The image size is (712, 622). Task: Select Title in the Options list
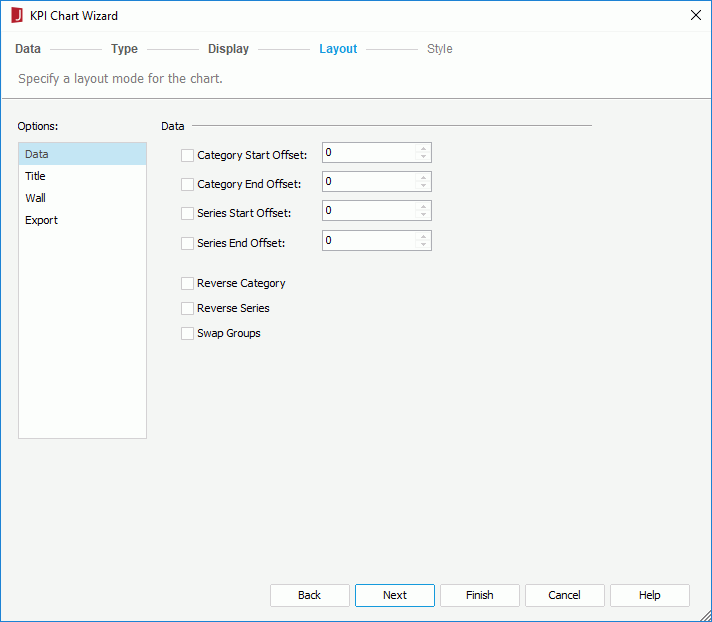pos(82,176)
